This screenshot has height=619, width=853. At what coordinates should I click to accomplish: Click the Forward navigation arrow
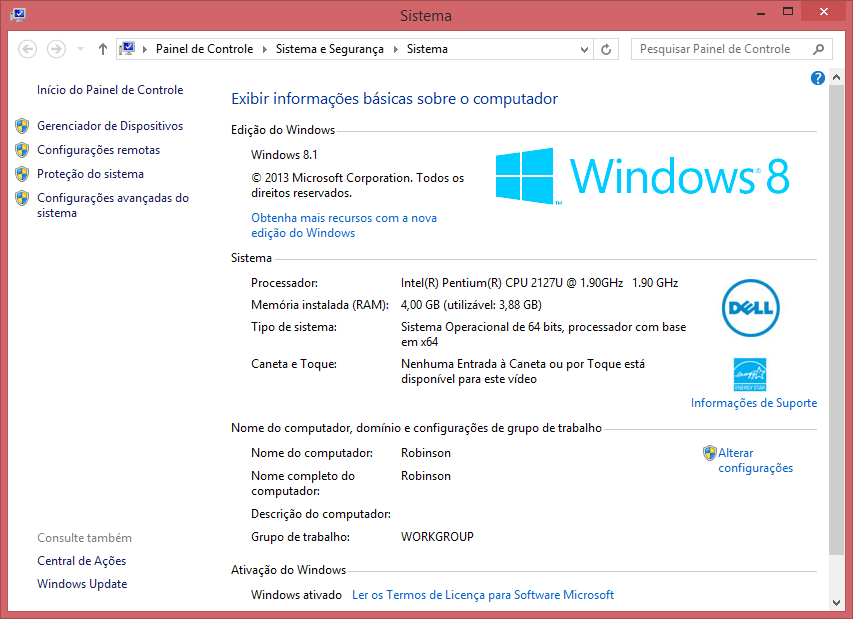(56, 49)
